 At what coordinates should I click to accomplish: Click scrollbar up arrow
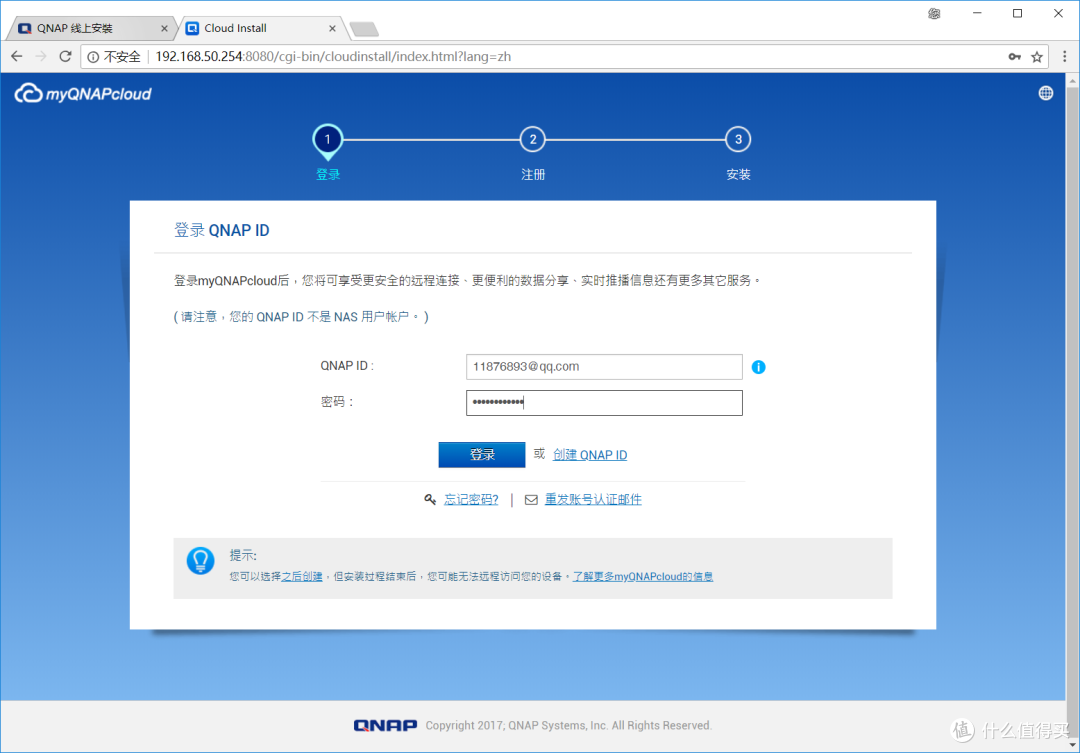(1072, 81)
